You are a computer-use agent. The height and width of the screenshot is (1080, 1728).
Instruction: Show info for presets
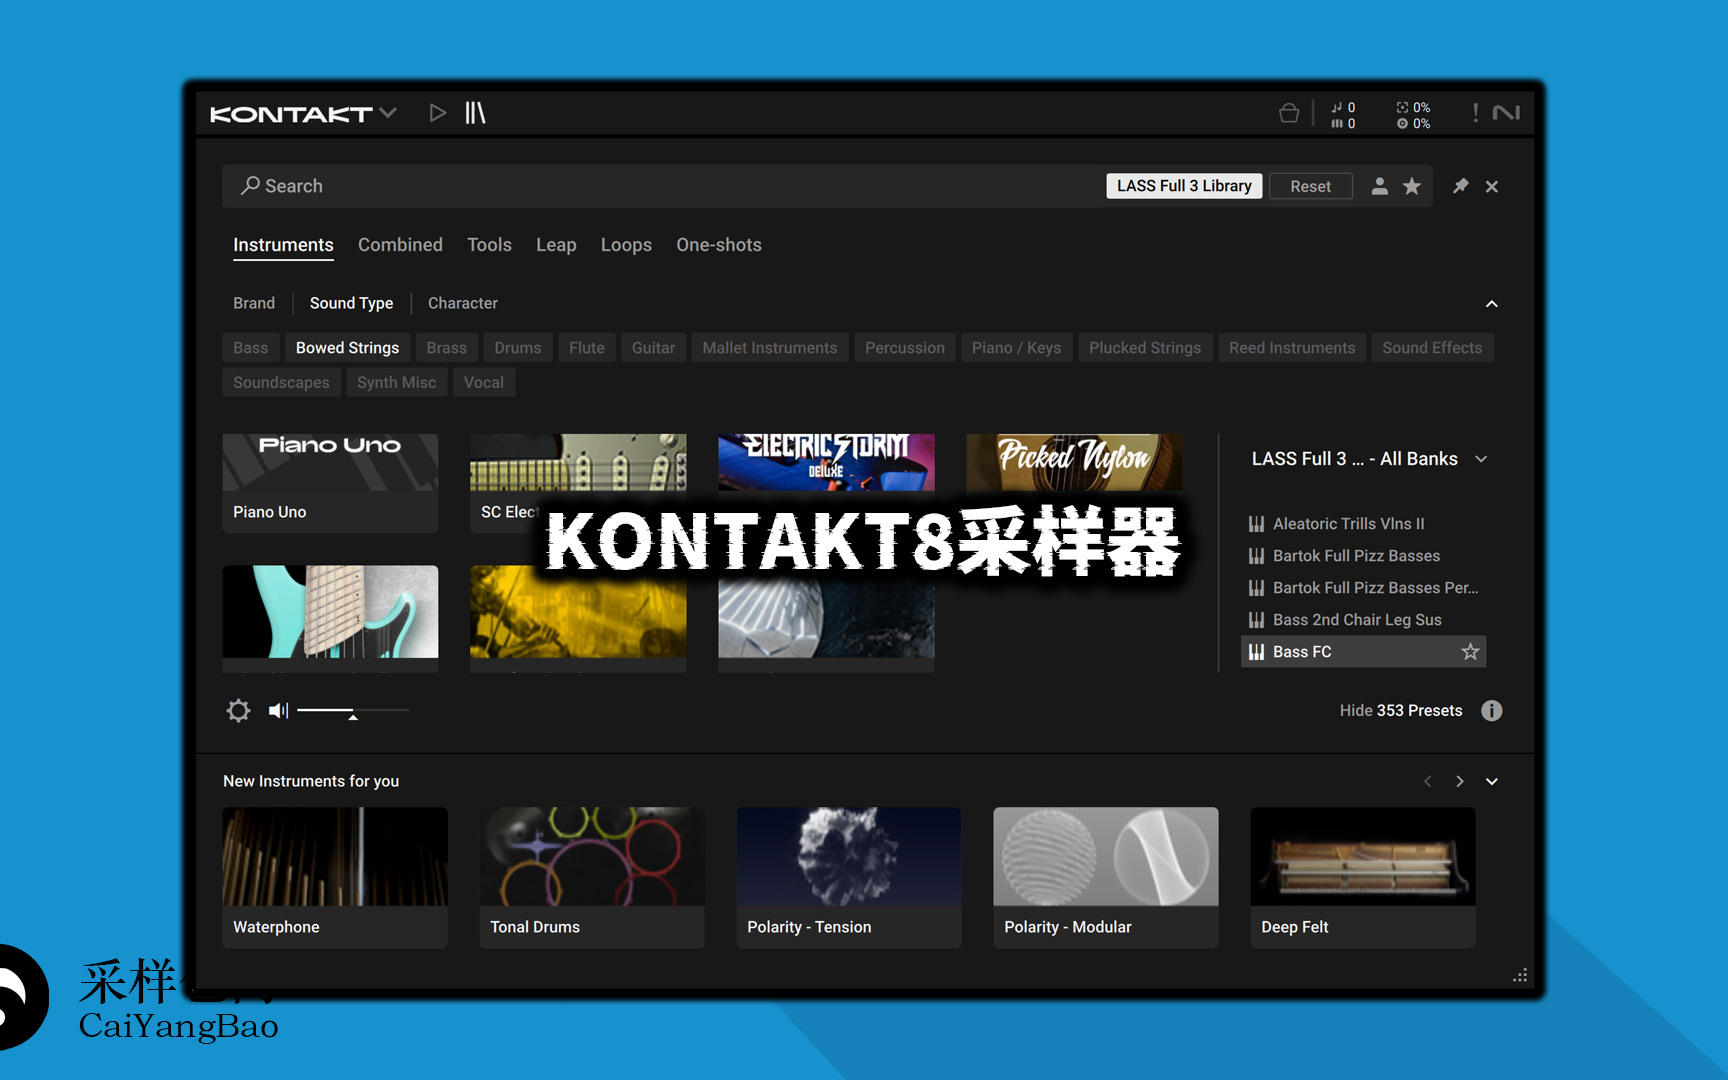point(1491,711)
